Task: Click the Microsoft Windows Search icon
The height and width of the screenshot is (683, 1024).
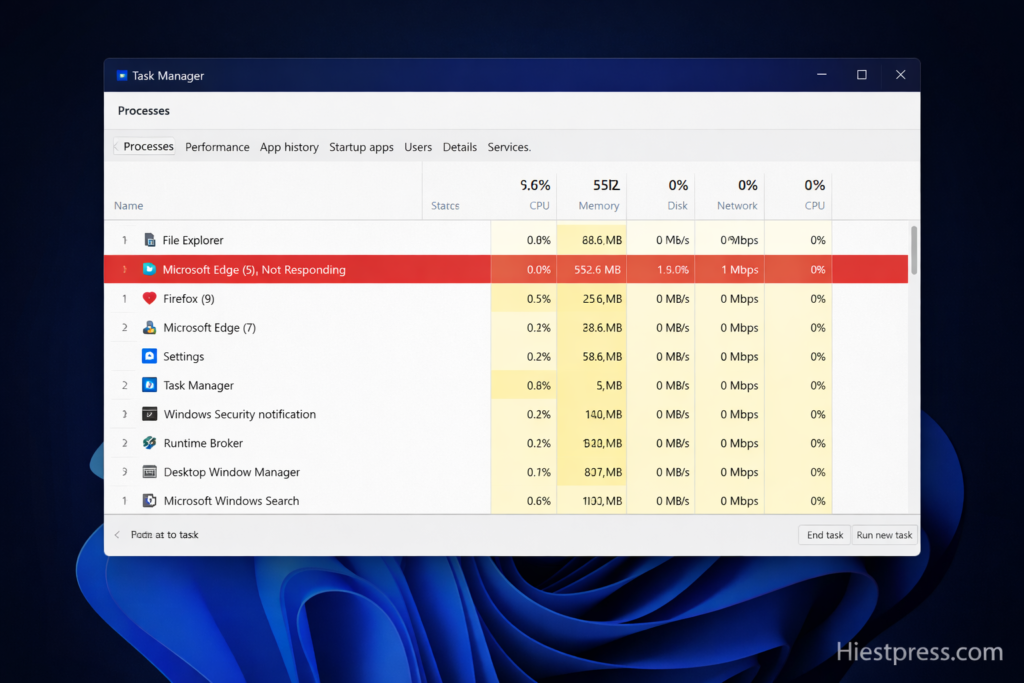Action: coord(150,501)
